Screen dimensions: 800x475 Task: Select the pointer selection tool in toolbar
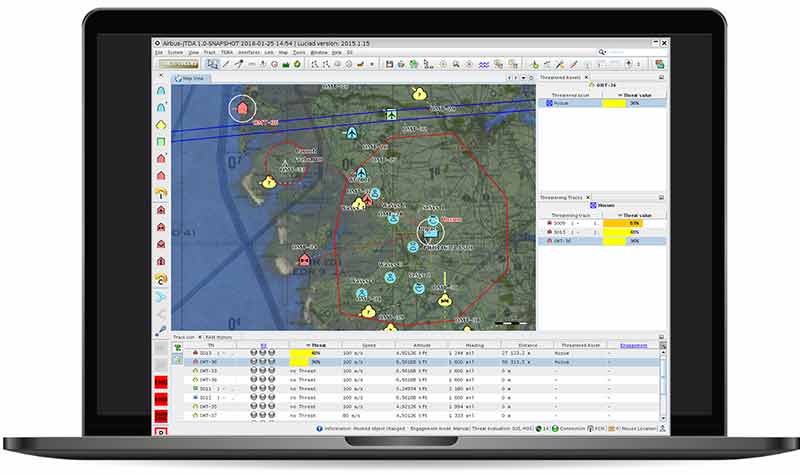pos(212,64)
